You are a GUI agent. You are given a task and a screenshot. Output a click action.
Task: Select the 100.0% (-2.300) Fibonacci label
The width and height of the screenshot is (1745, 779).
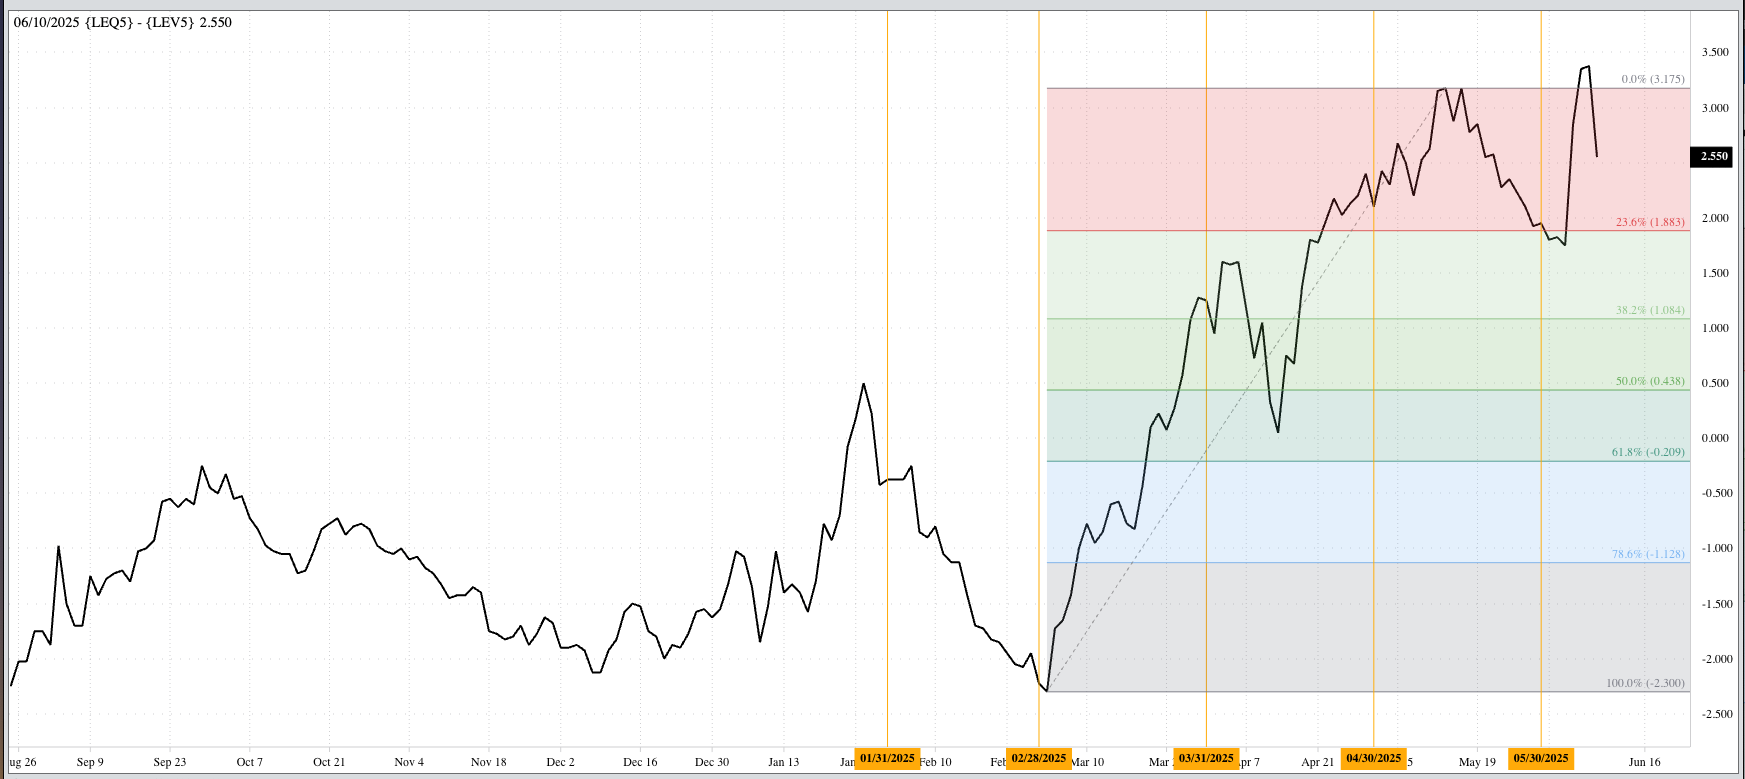tap(1645, 683)
